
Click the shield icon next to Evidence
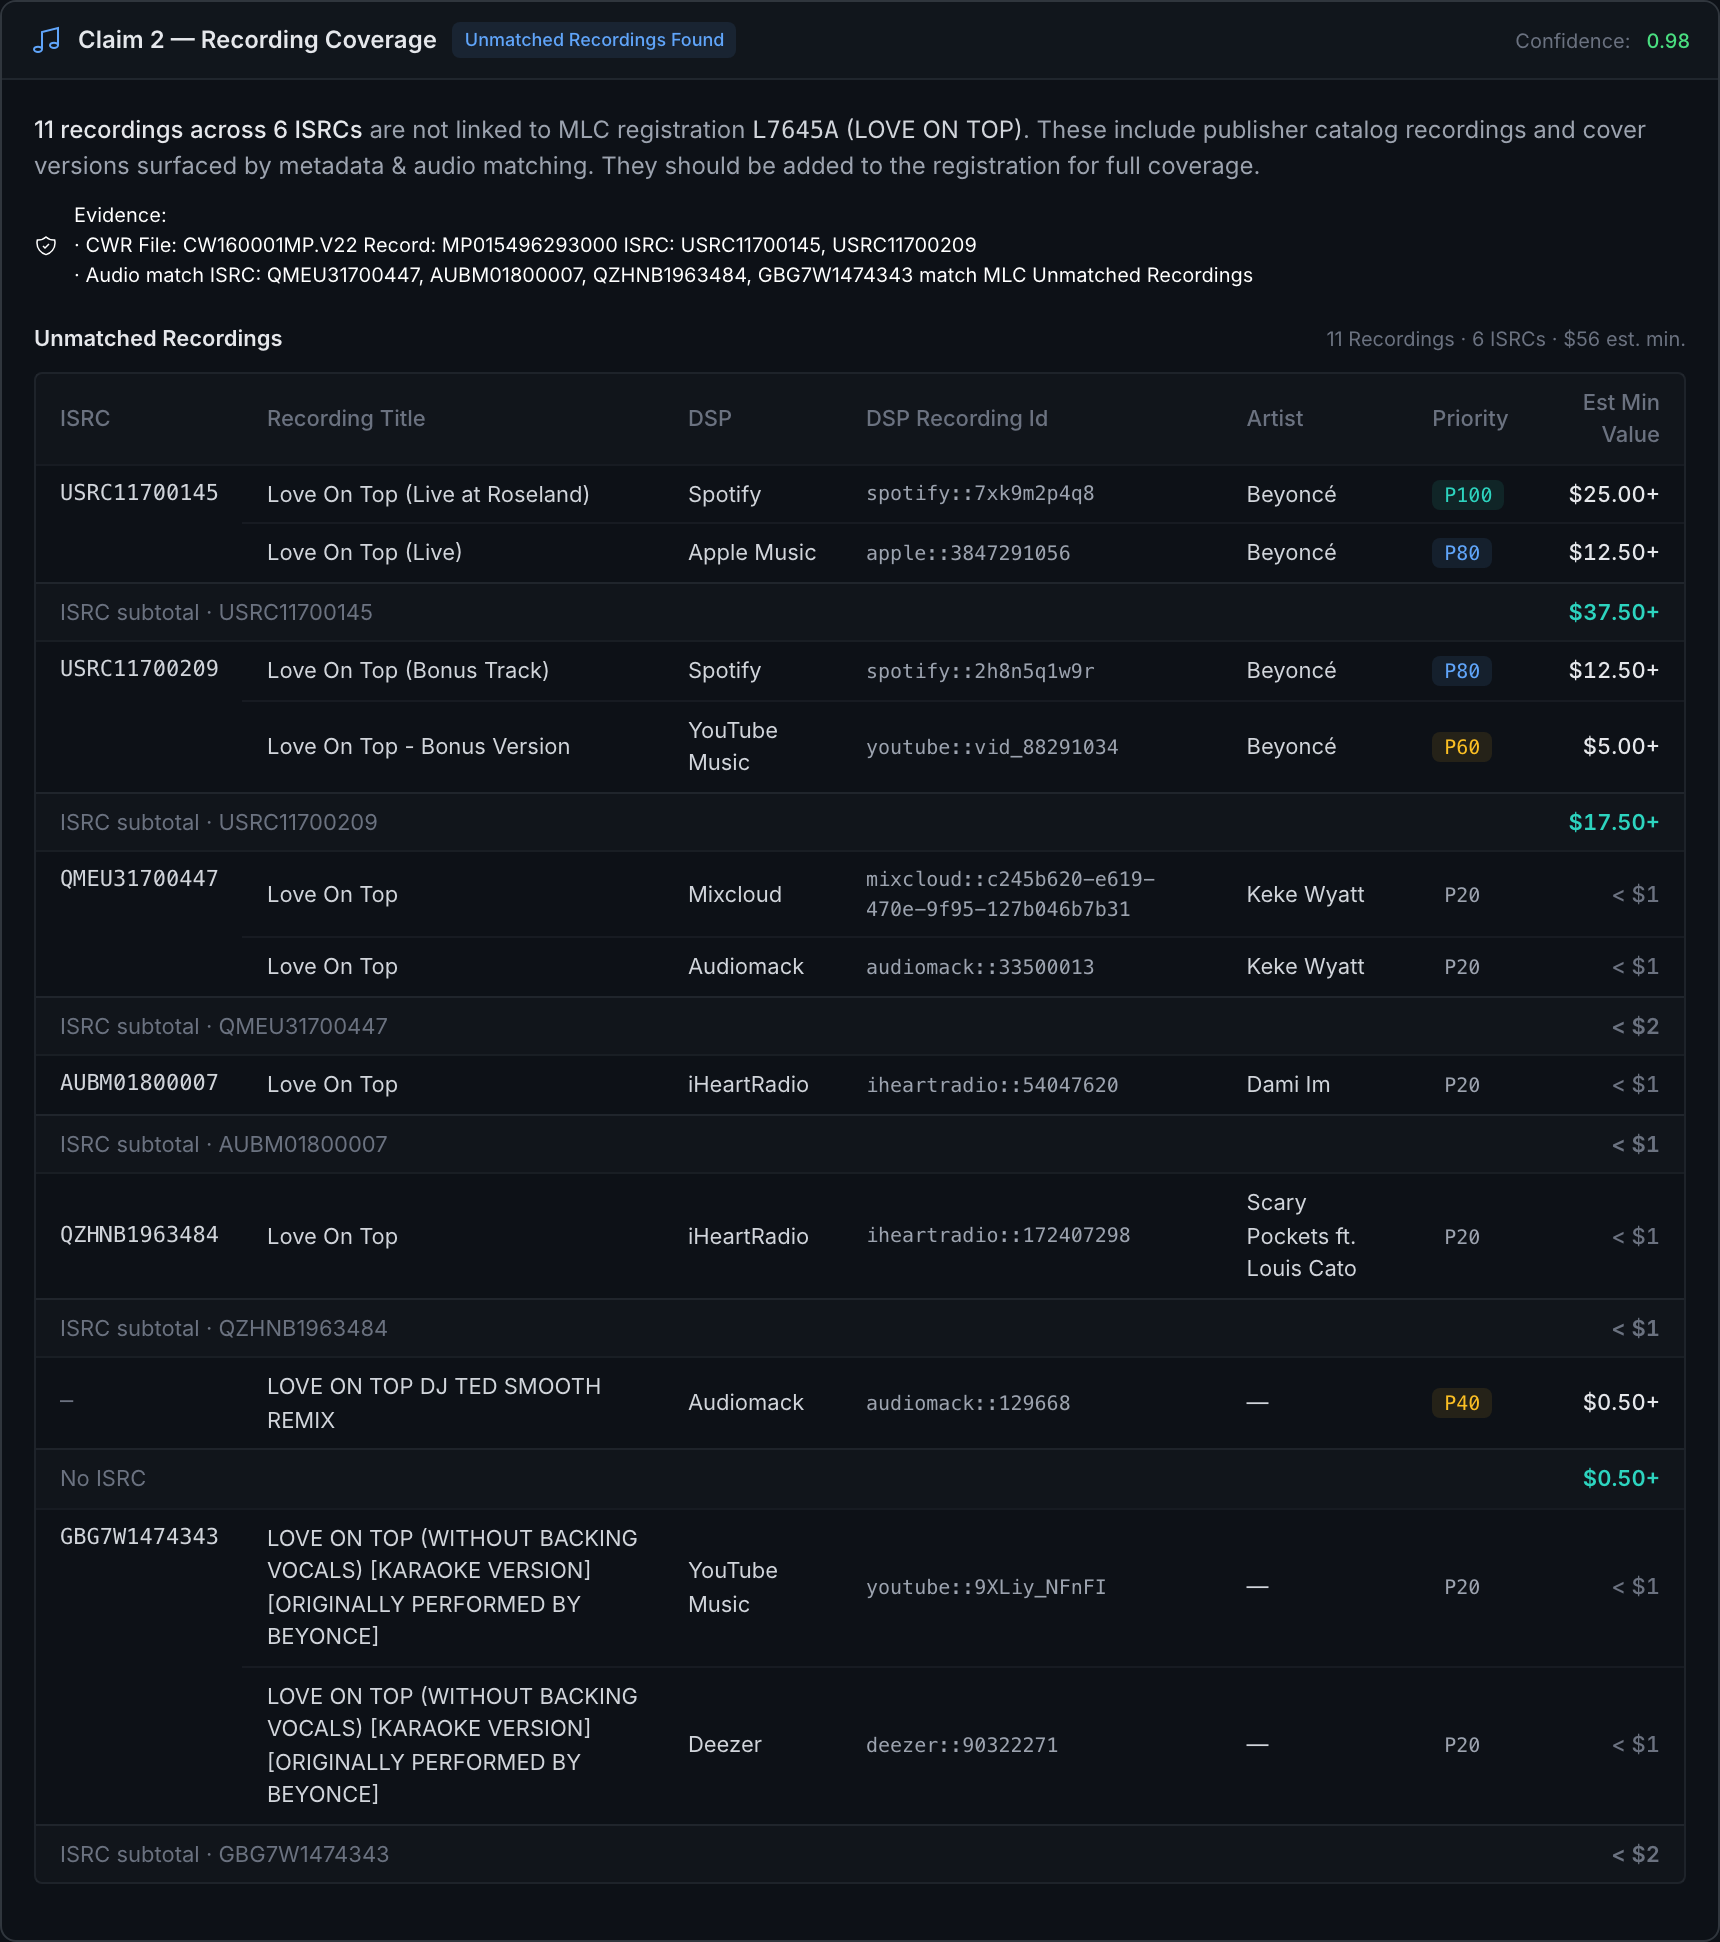[46, 246]
